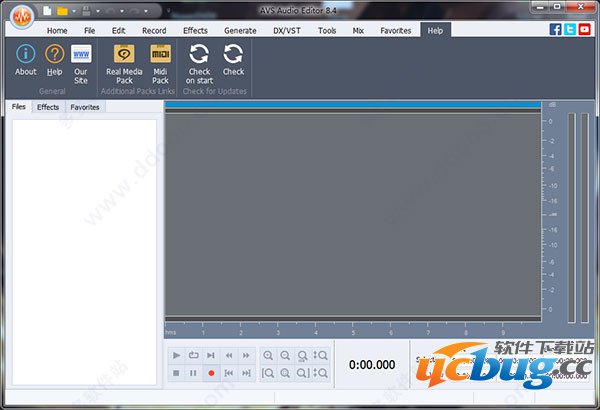Image resolution: width=600 pixels, height=410 pixels.
Task: Zoom in vertically with top-row arrows magnifier
Action: tap(320, 355)
